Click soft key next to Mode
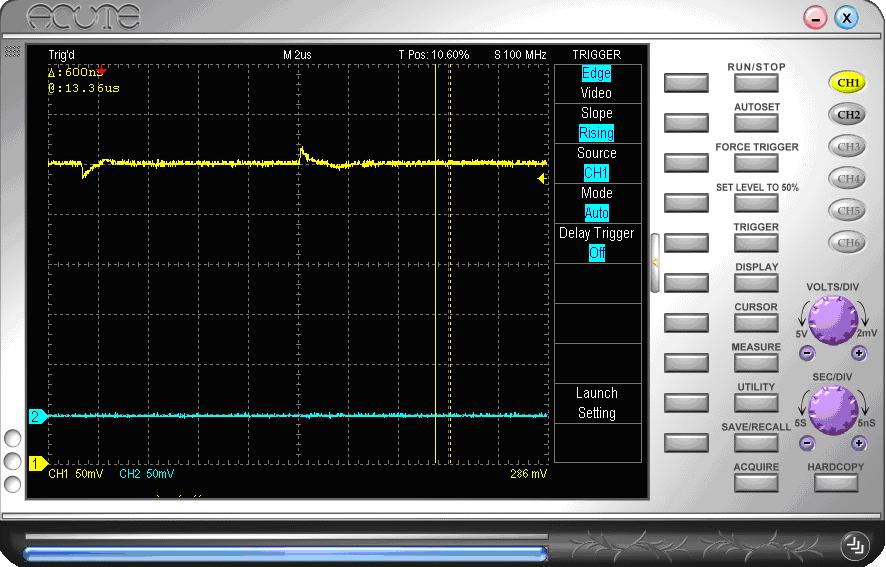Screen dimensions: 886x567 coord(686,204)
